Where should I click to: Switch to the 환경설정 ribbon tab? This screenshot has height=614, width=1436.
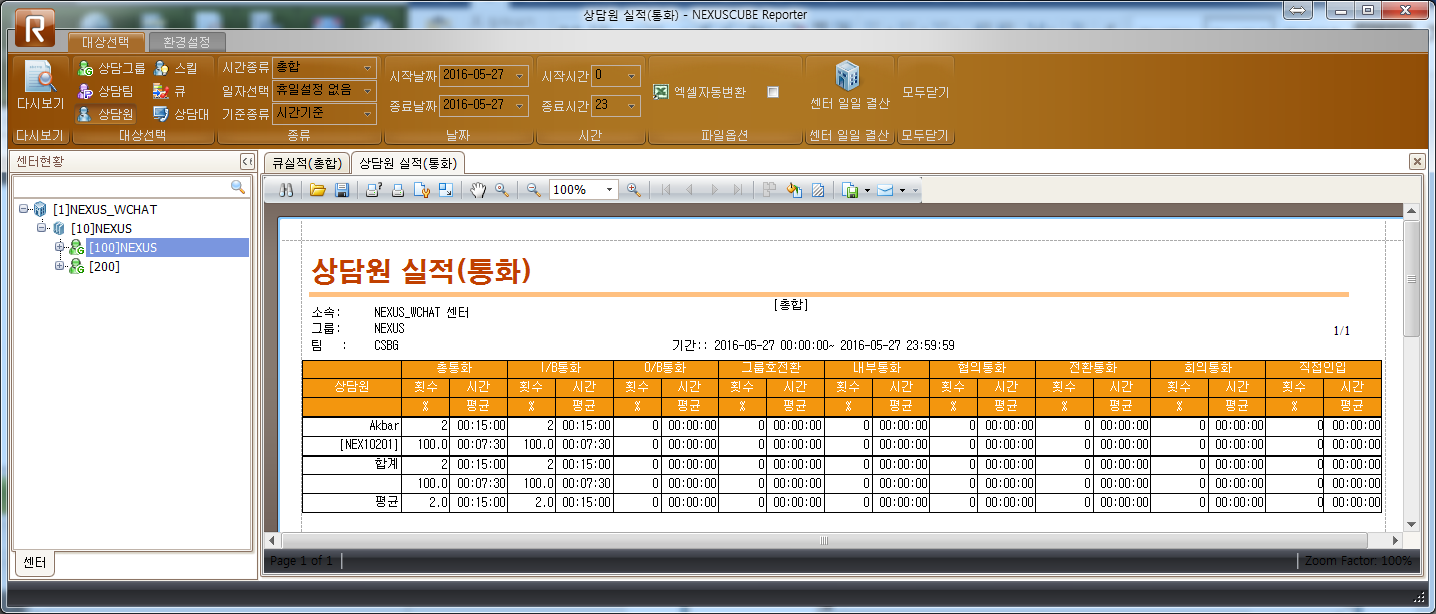[187, 42]
